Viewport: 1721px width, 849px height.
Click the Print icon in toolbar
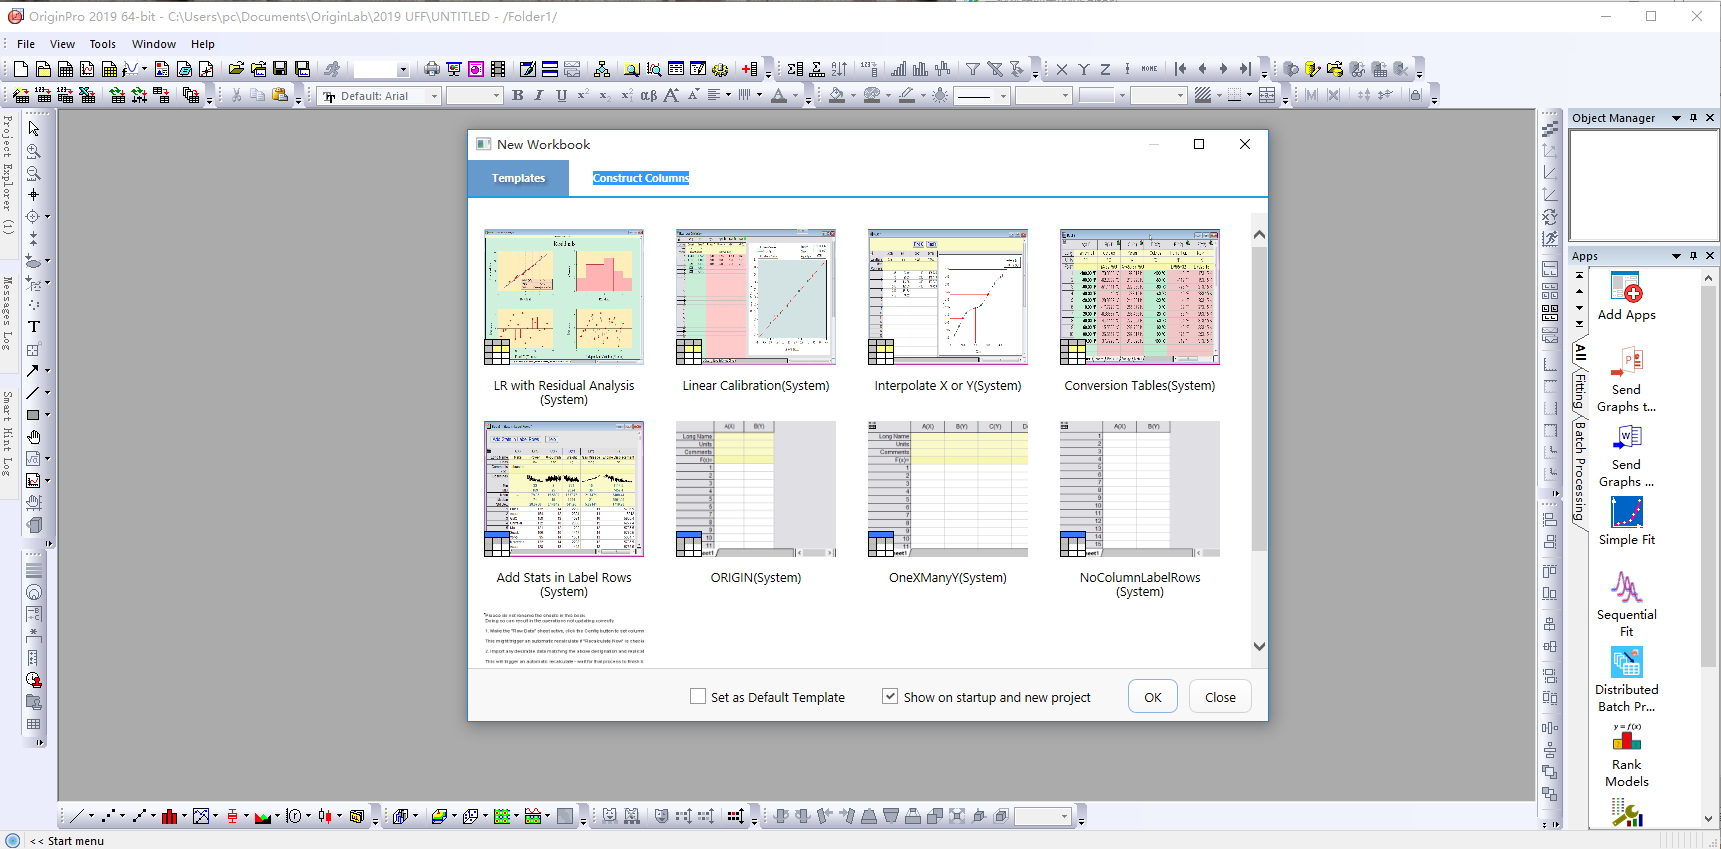[432, 69]
